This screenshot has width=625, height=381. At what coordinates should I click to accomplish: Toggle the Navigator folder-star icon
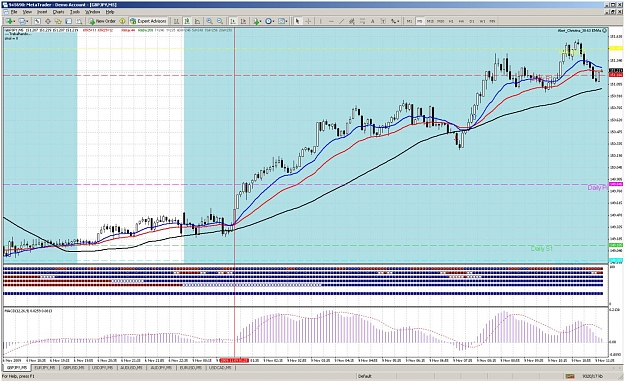pos(58,21)
